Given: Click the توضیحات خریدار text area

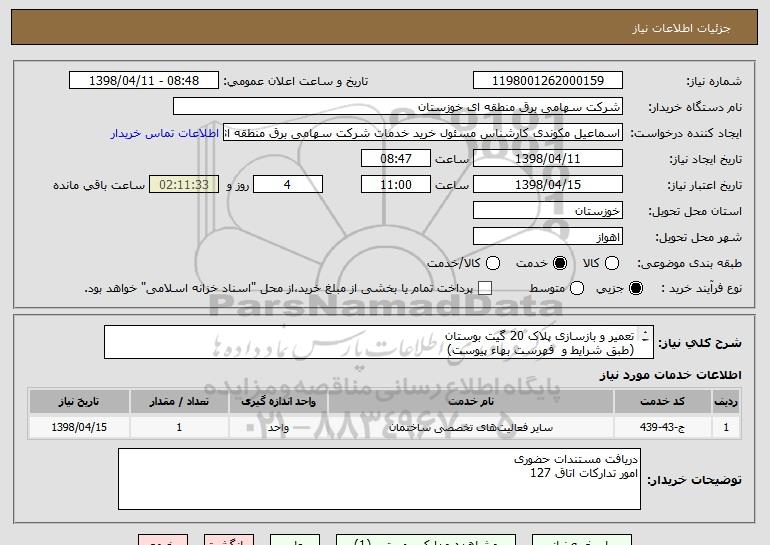Looking at the screenshot, I should 379,479.
